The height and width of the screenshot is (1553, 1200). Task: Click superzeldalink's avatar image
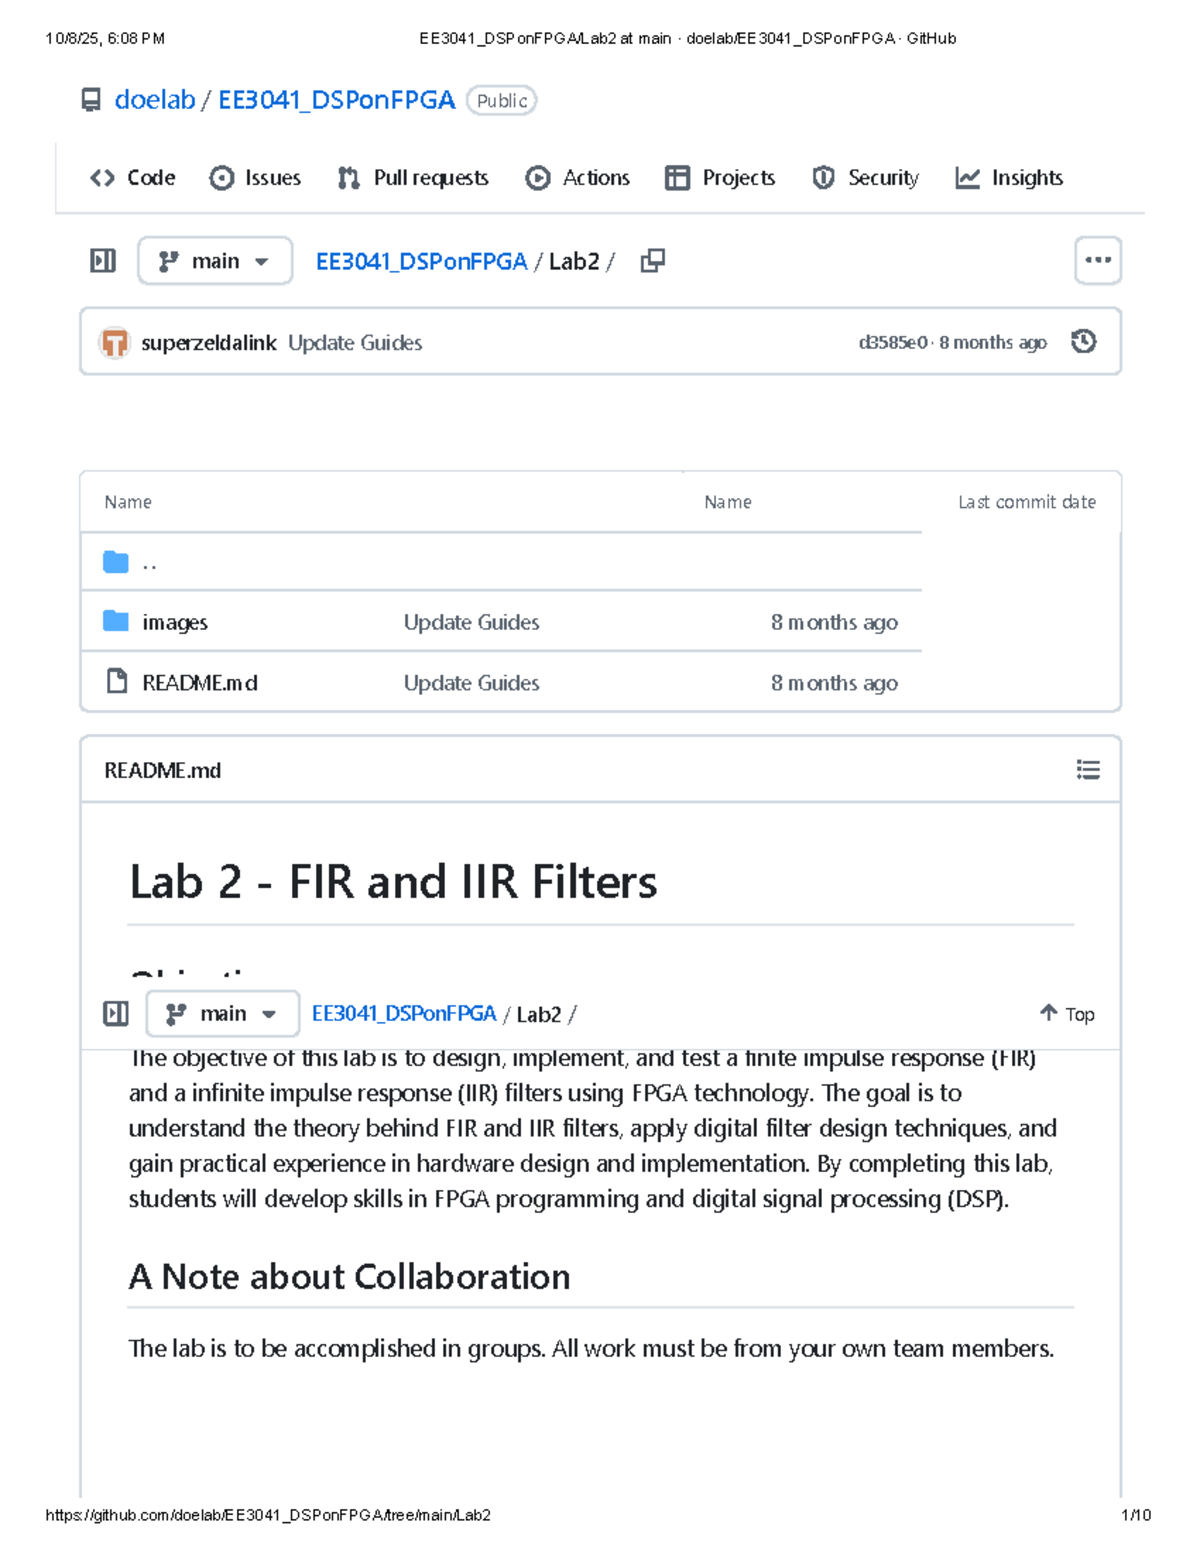pos(114,342)
